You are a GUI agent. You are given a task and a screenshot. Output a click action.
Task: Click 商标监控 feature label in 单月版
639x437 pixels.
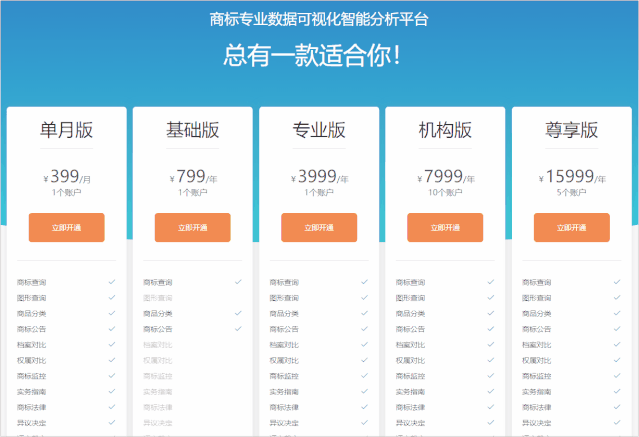pyautogui.click(x=31, y=376)
